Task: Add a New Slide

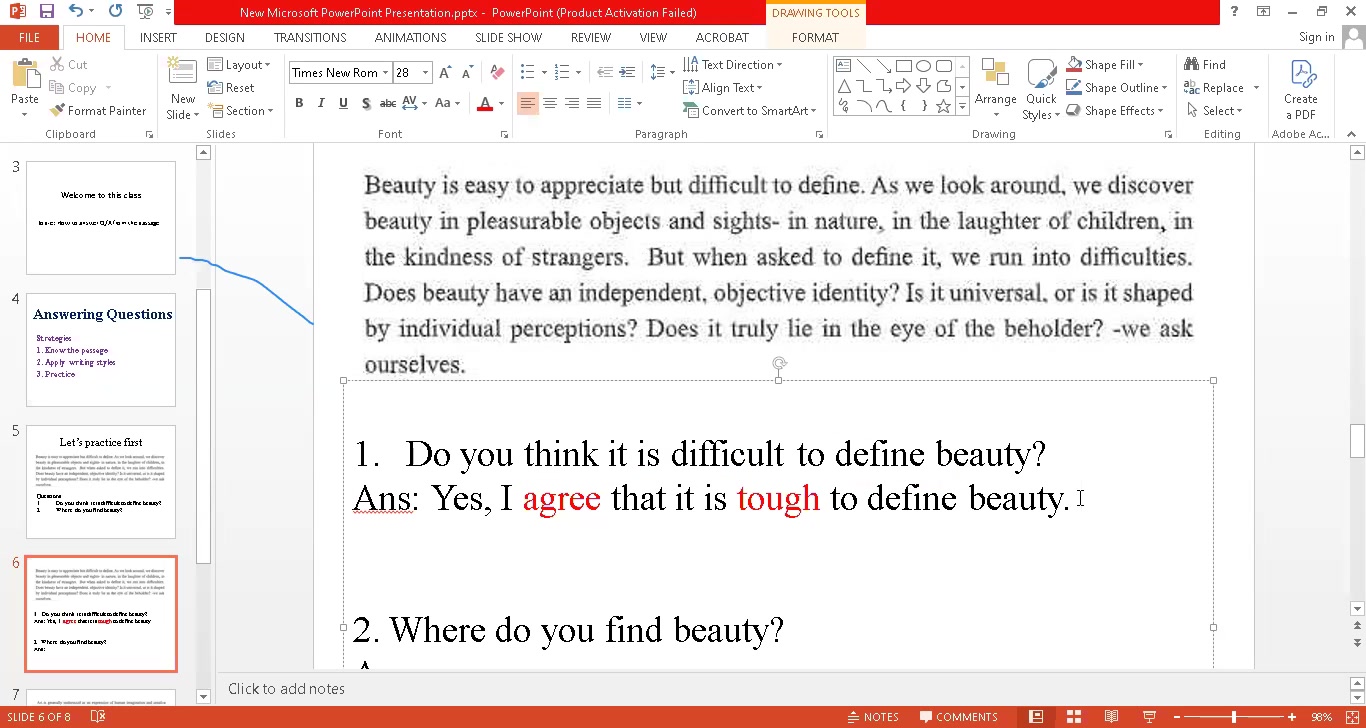Action: click(x=182, y=90)
